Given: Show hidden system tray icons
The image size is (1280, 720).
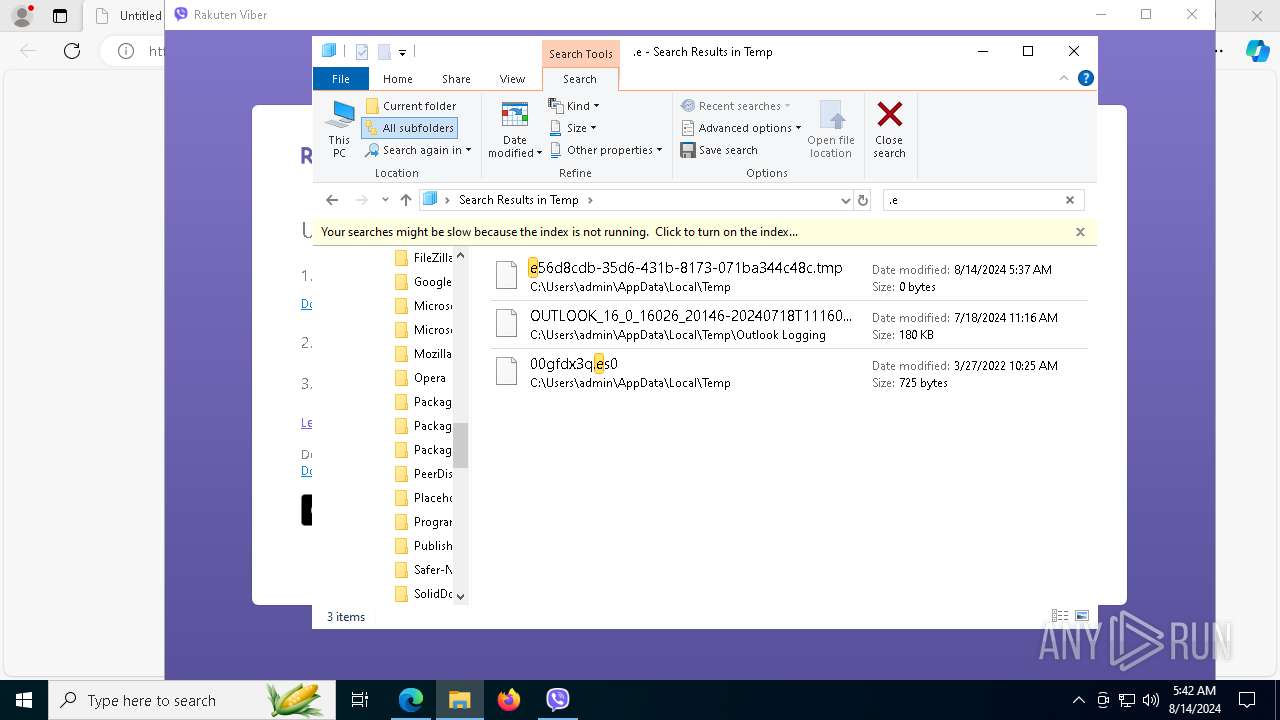Looking at the screenshot, I should pos(1078,700).
